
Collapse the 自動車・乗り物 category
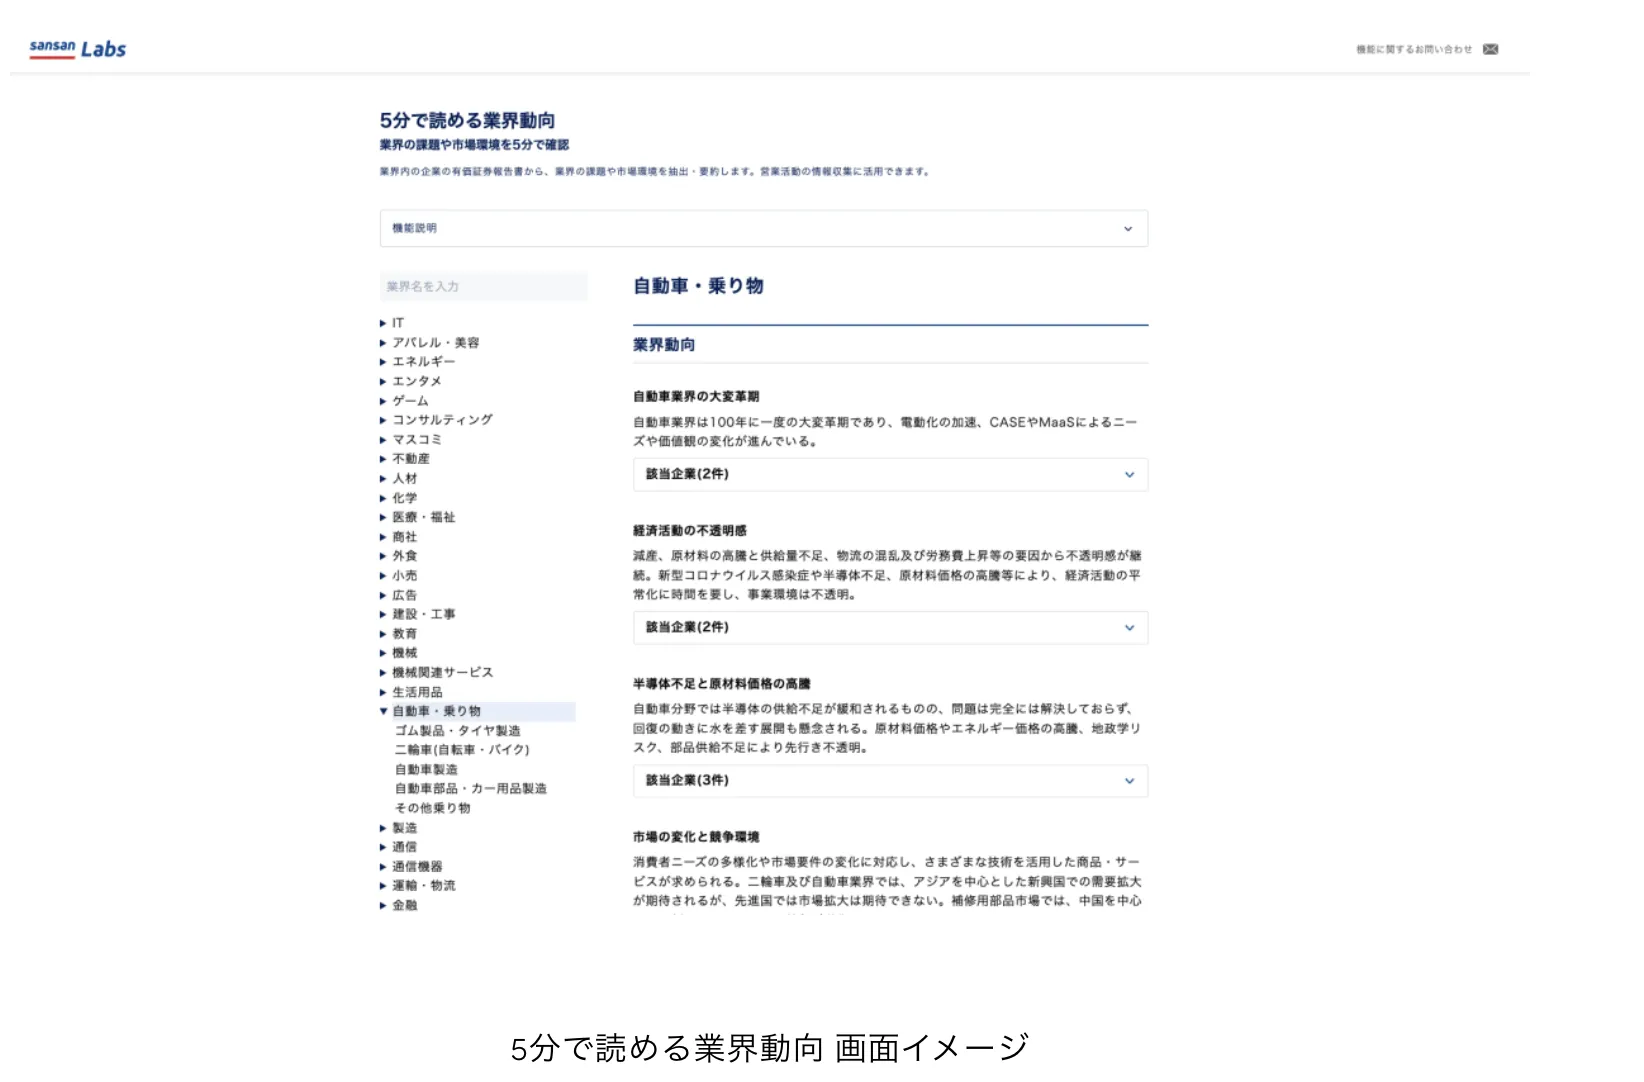pos(477,711)
